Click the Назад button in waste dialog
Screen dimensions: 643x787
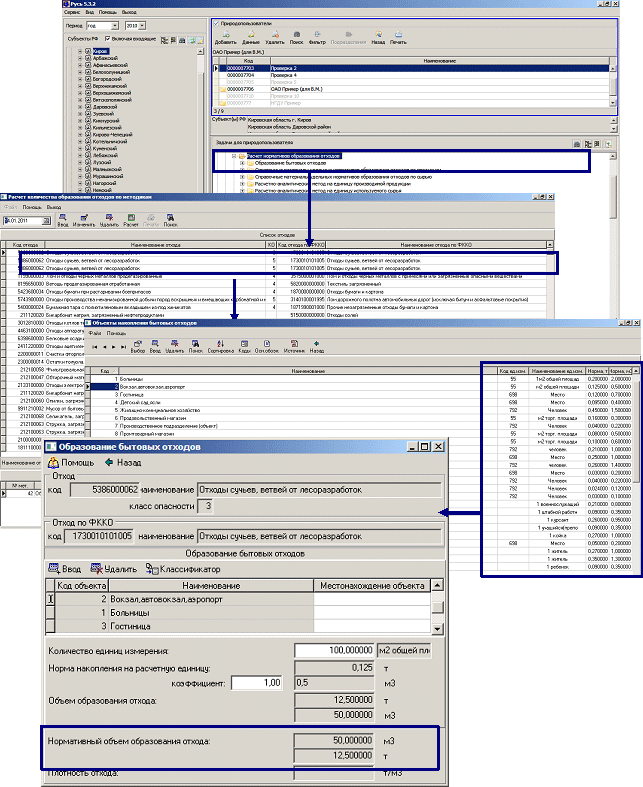tap(123, 463)
